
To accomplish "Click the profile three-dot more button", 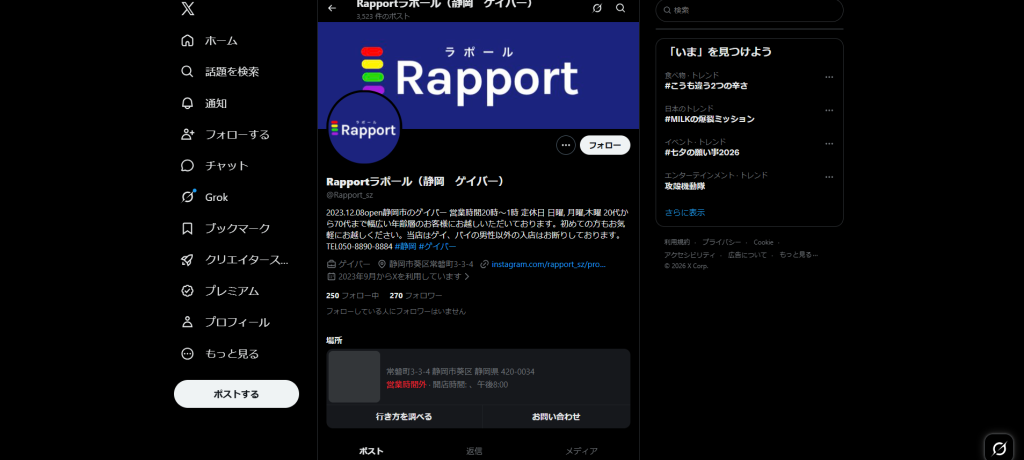I will [566, 145].
